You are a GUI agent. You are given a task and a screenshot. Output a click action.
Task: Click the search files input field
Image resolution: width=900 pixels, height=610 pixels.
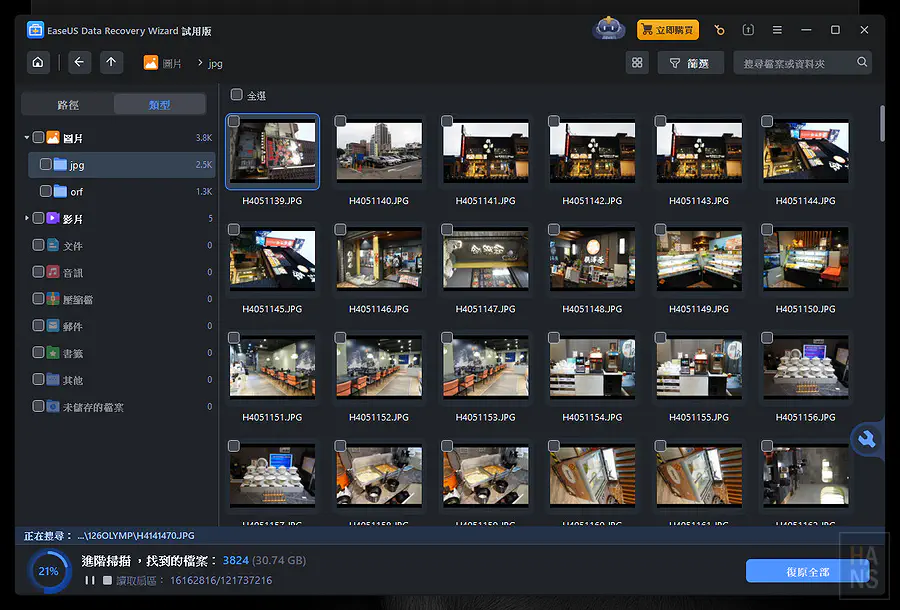coord(797,63)
